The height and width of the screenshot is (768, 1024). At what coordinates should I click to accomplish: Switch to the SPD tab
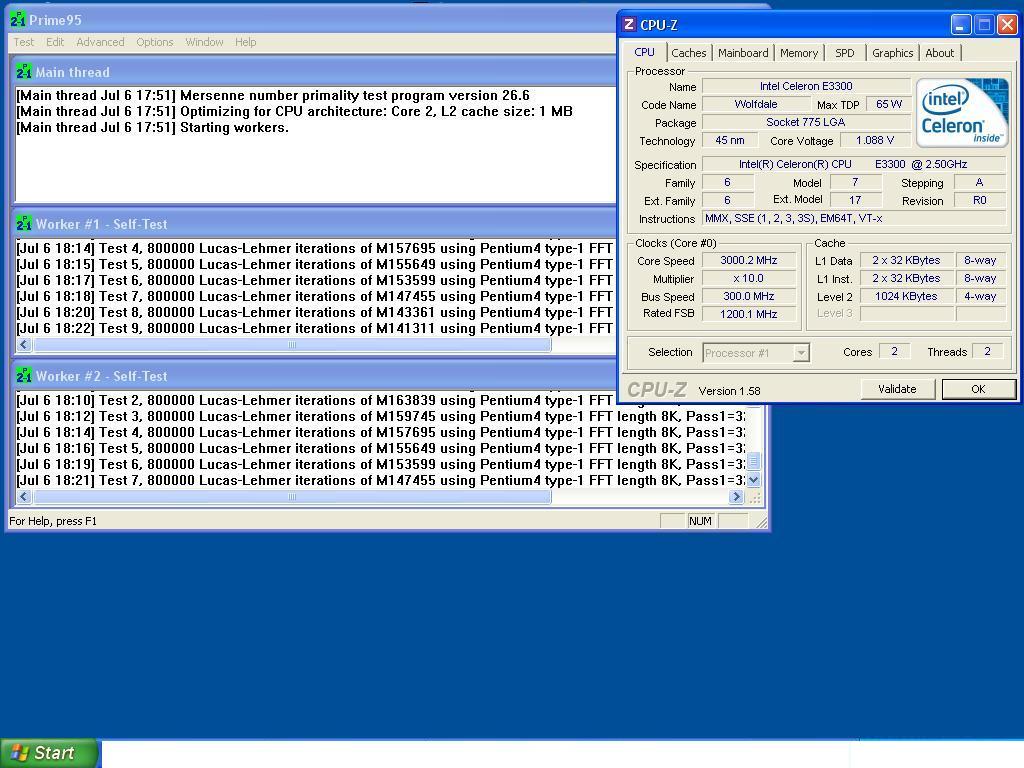point(844,53)
